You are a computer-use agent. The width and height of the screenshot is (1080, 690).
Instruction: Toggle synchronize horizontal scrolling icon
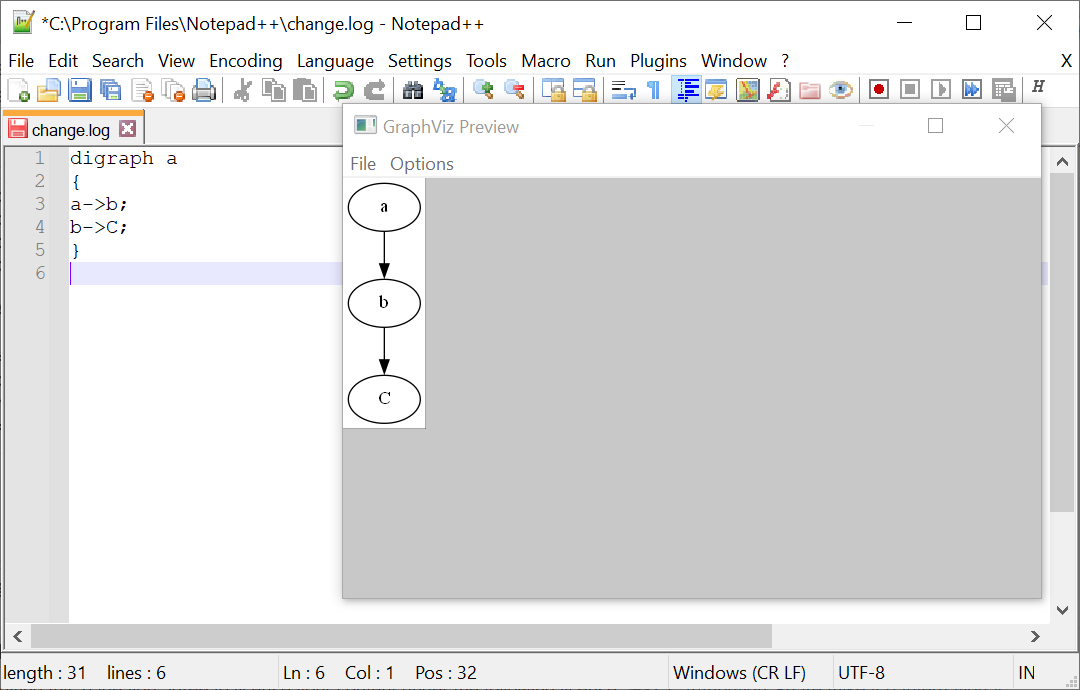point(585,90)
